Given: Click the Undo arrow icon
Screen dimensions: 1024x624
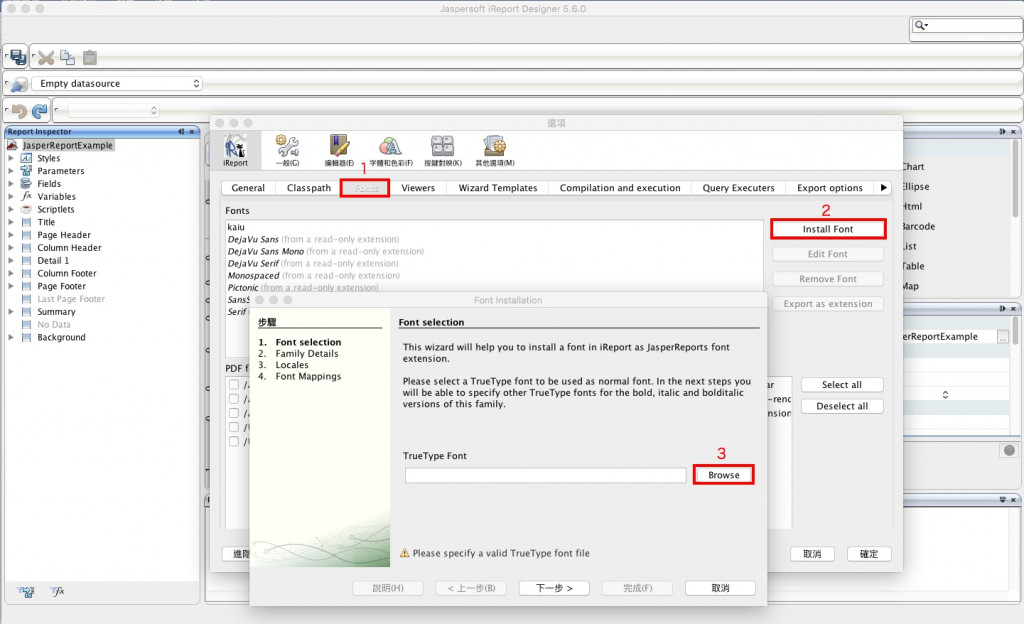Looking at the screenshot, I should [19, 111].
